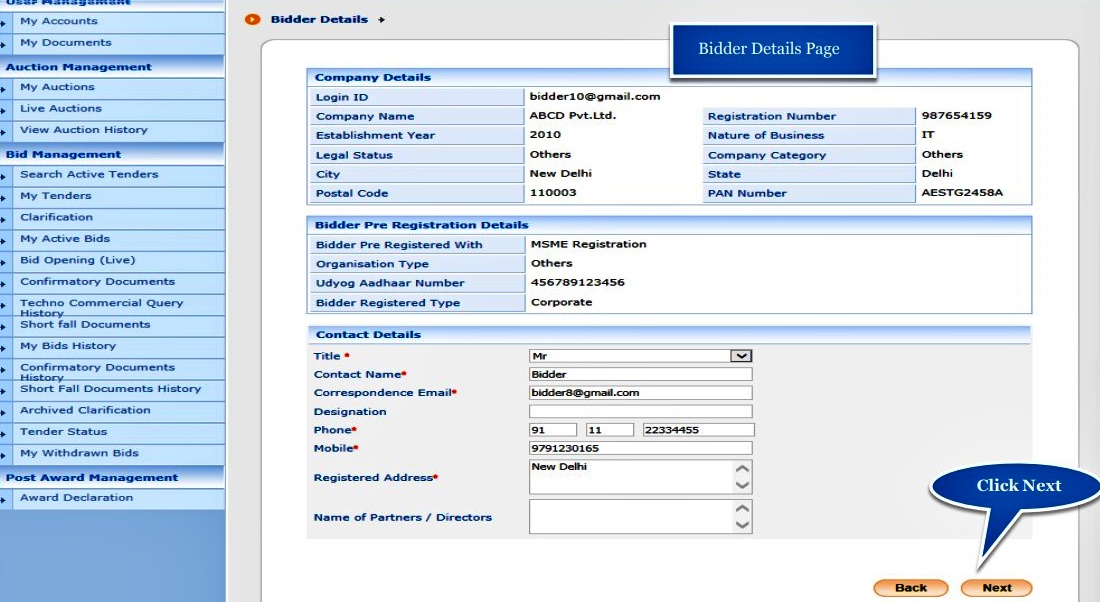Open the Title dropdown showing Mr

click(x=640, y=356)
